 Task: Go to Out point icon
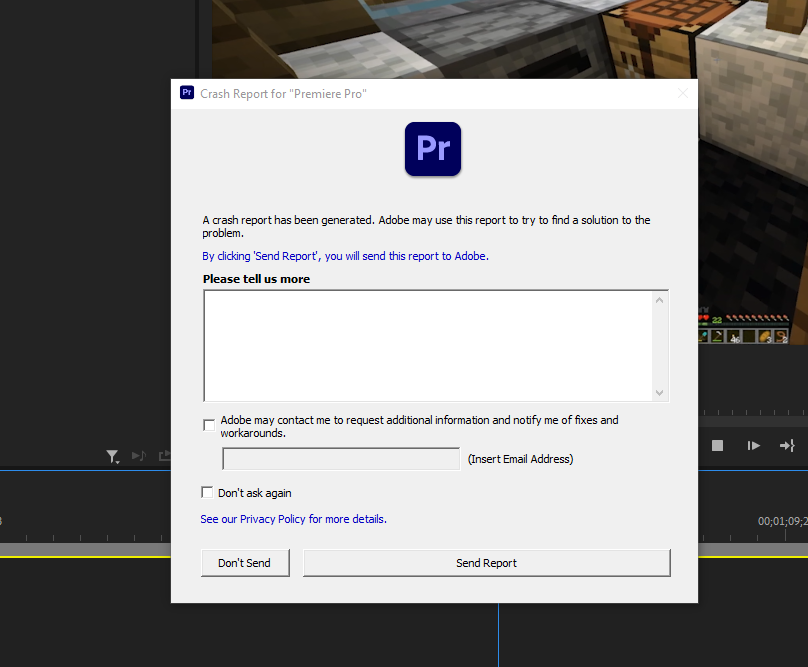[x=787, y=446]
